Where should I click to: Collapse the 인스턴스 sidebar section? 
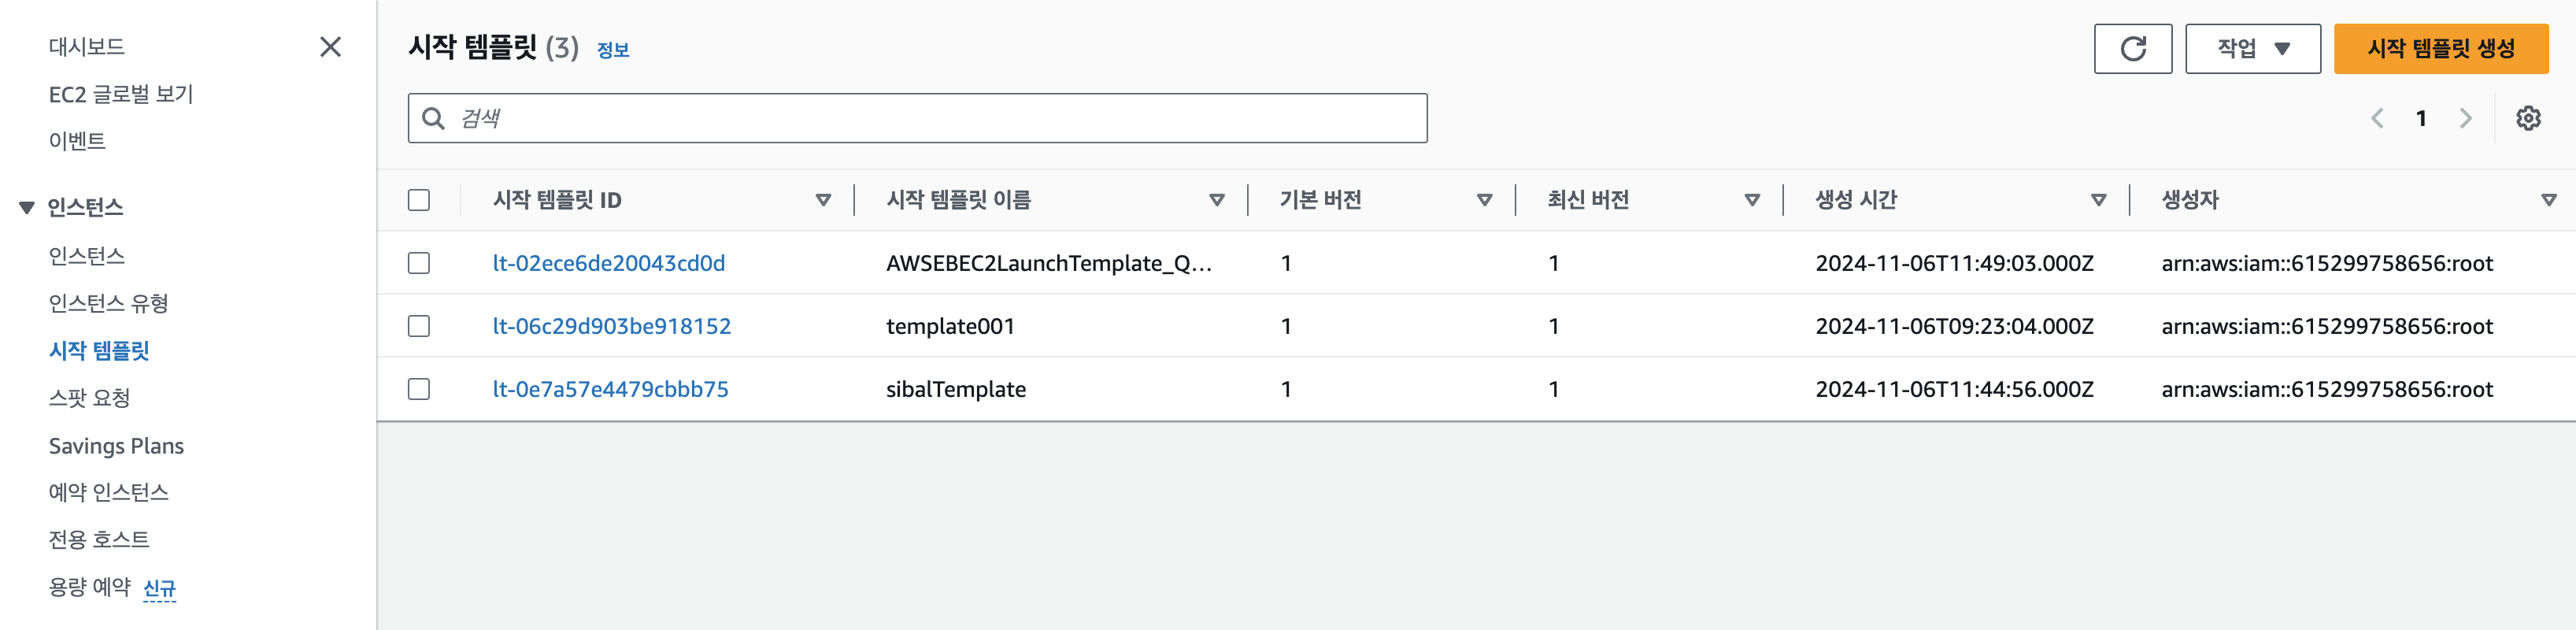[27, 208]
